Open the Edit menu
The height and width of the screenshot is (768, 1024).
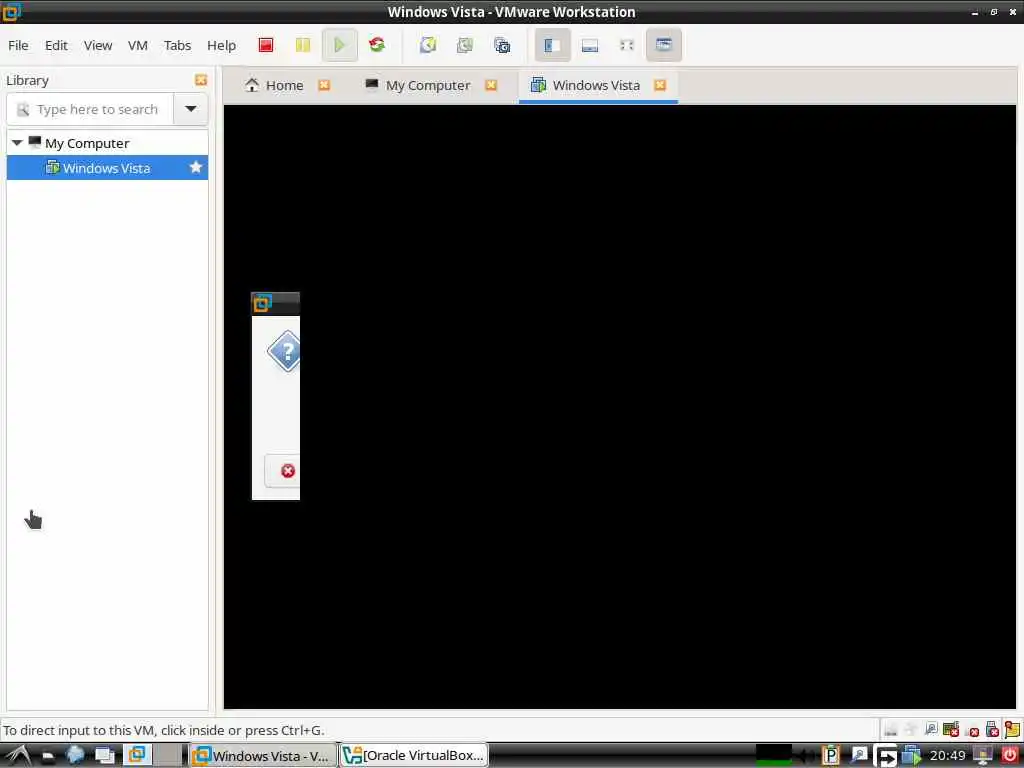pyautogui.click(x=56, y=45)
